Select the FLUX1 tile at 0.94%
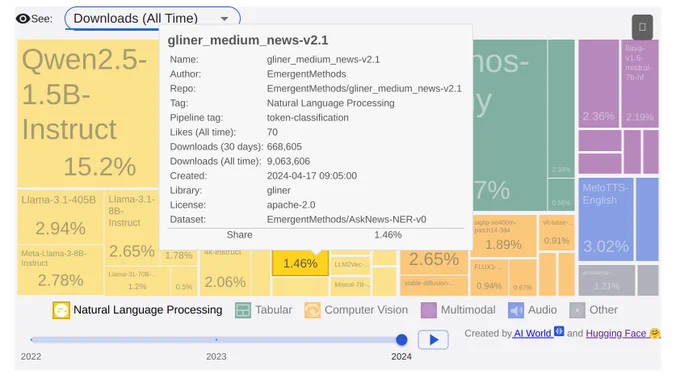 coord(489,278)
